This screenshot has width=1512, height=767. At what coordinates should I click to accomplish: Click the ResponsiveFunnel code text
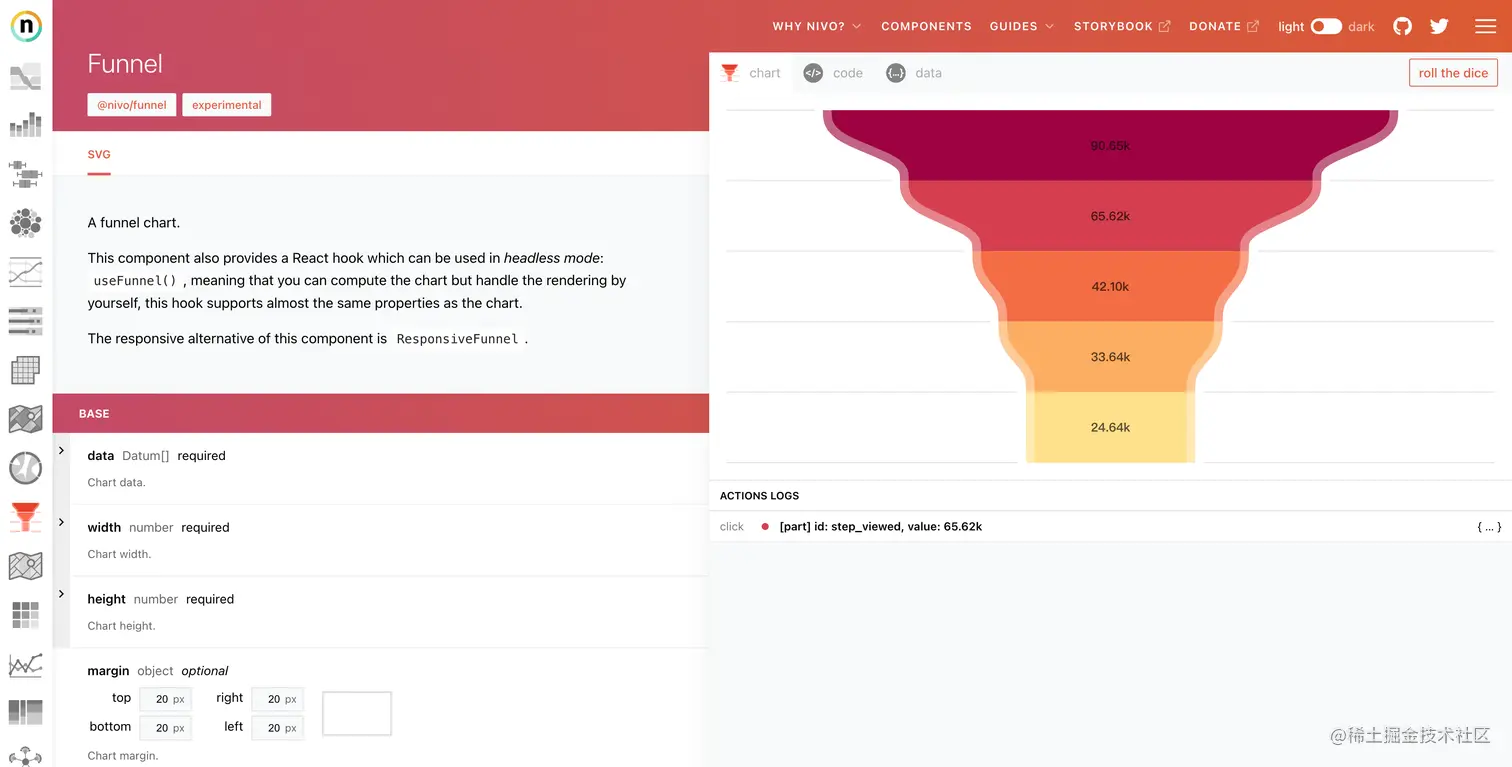457,339
